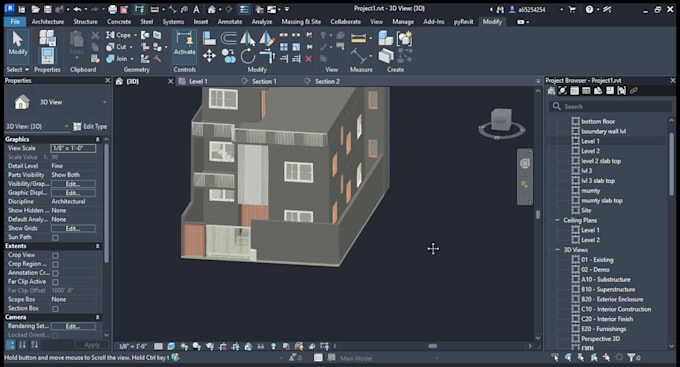Click Graphic Display Options Edit button
Screen dimensions: 680x367
click(x=73, y=193)
